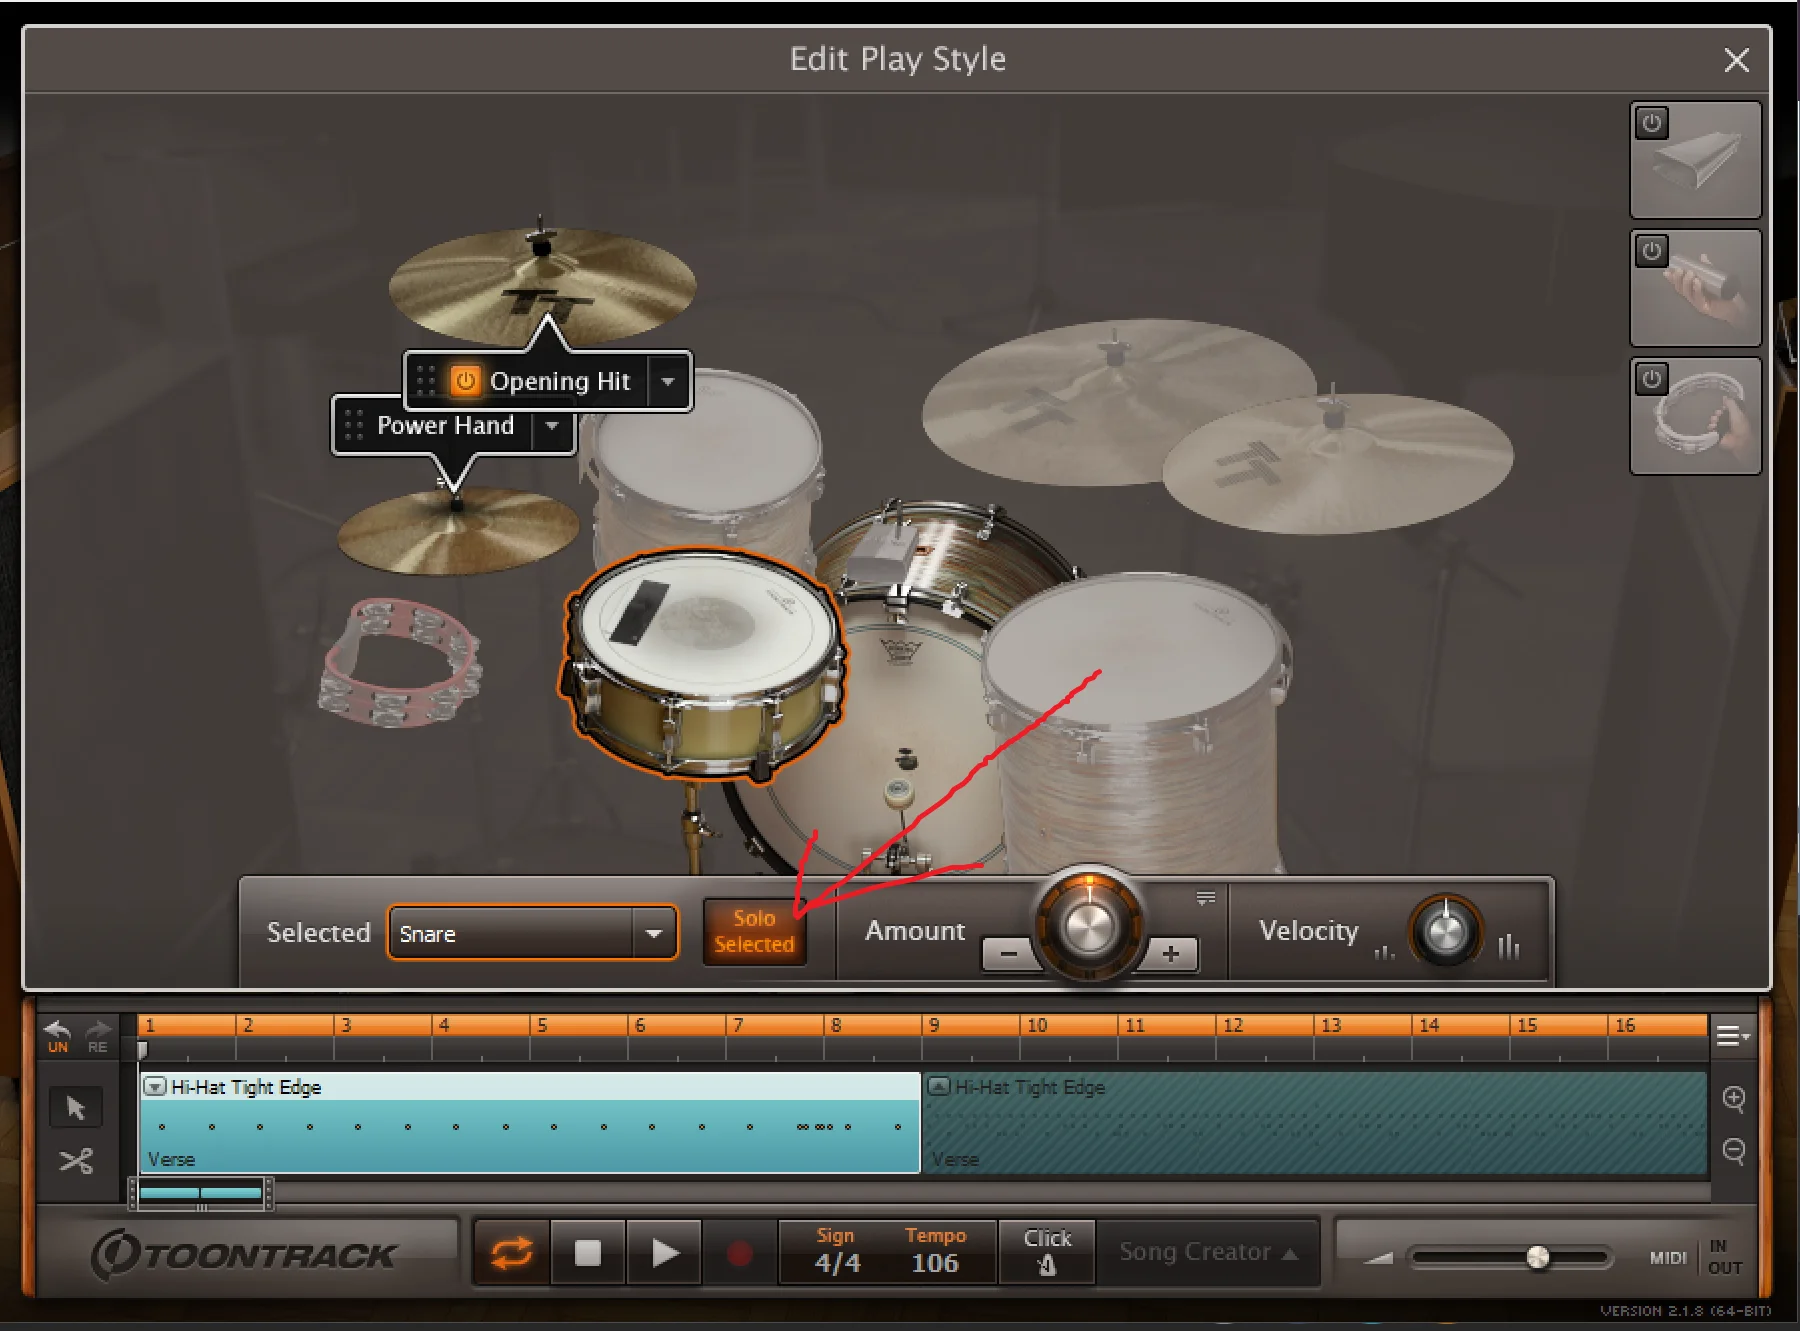
Task: Click the Opening Hit drag handle dots
Action: click(425, 381)
